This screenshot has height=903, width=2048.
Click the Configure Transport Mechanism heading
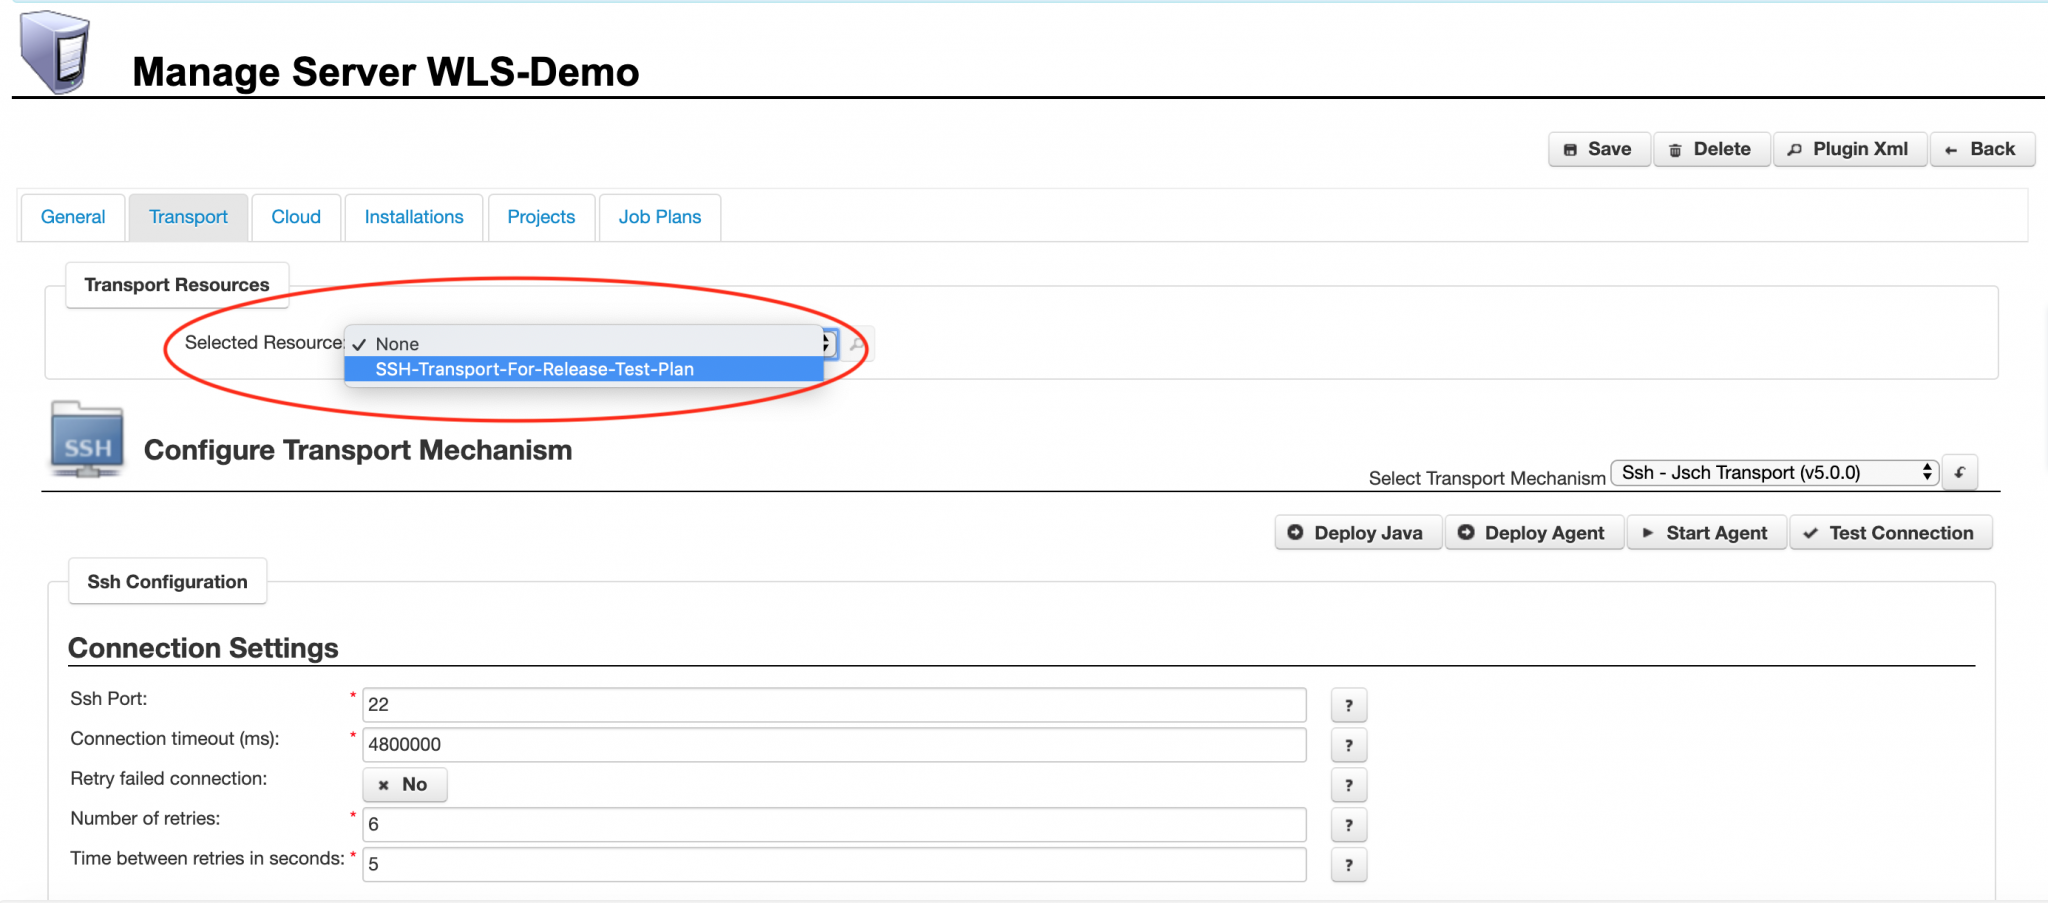point(358,450)
